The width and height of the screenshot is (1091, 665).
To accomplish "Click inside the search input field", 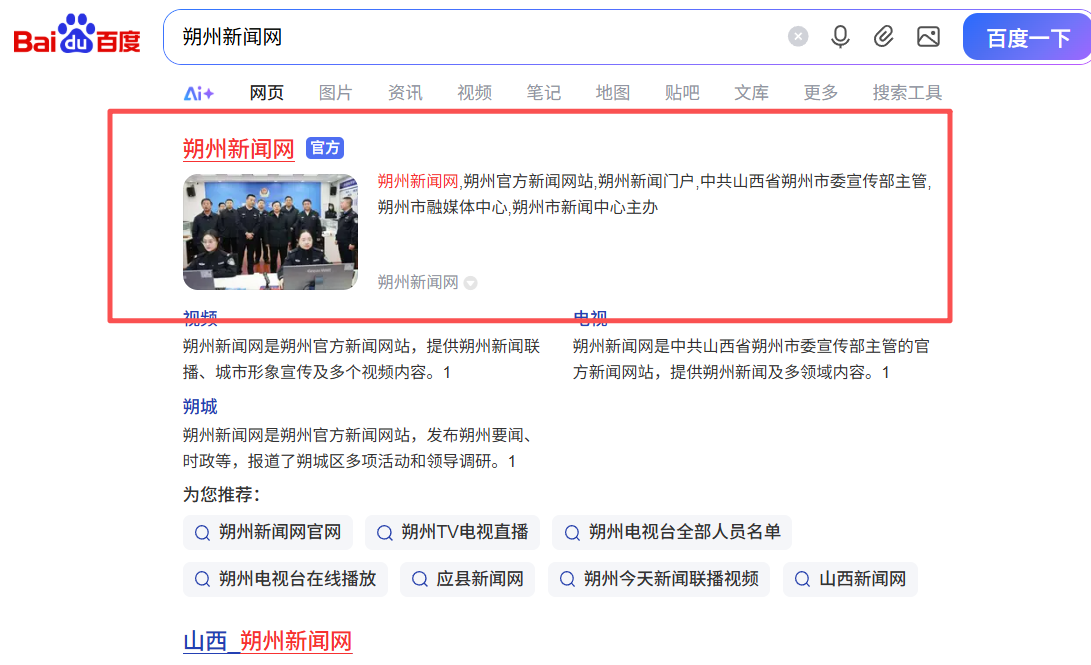I will point(450,36).
